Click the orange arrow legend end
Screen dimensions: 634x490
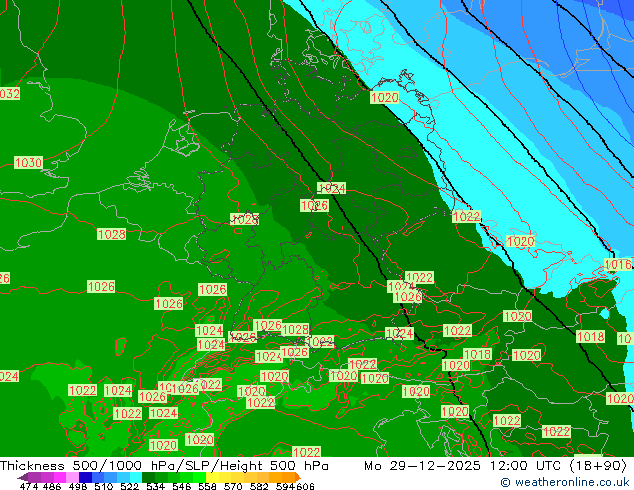298,478
